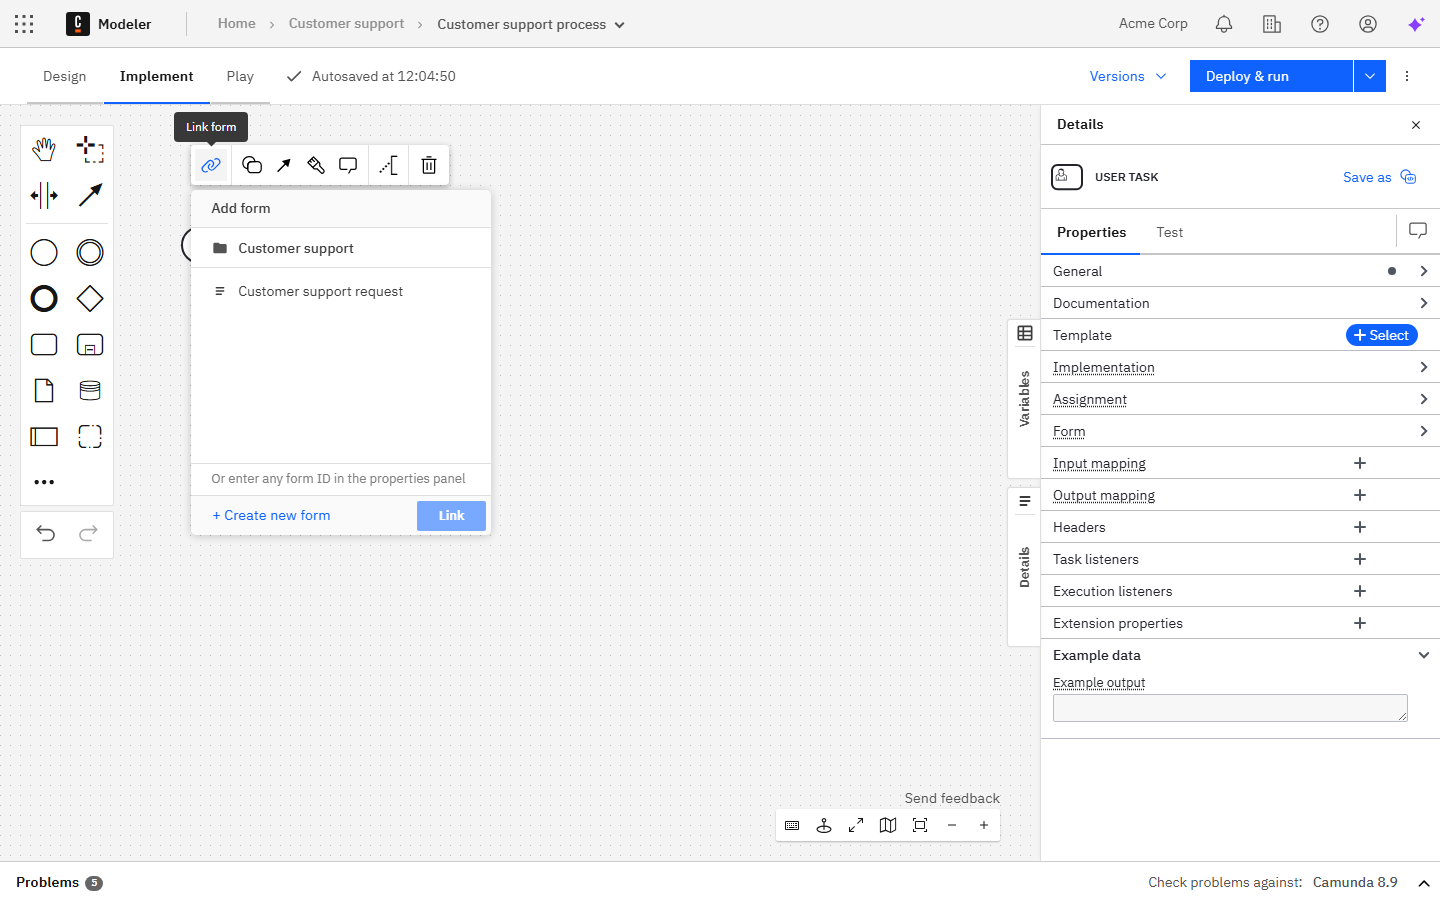Select the Hand tool in the palette
This screenshot has width=1440, height=900.
pyautogui.click(x=44, y=150)
